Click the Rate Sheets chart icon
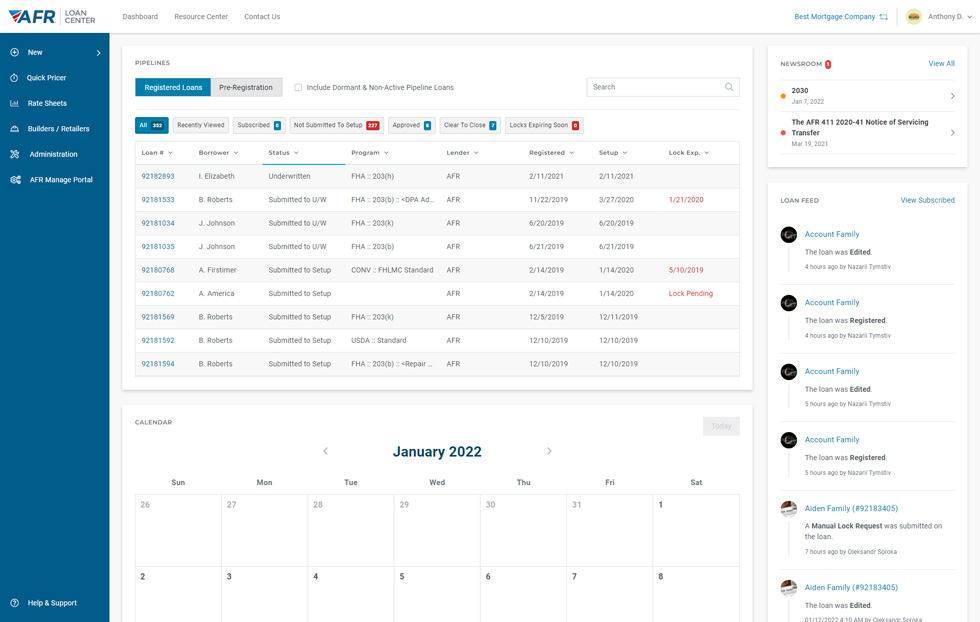The height and width of the screenshot is (622, 980). [x=14, y=103]
